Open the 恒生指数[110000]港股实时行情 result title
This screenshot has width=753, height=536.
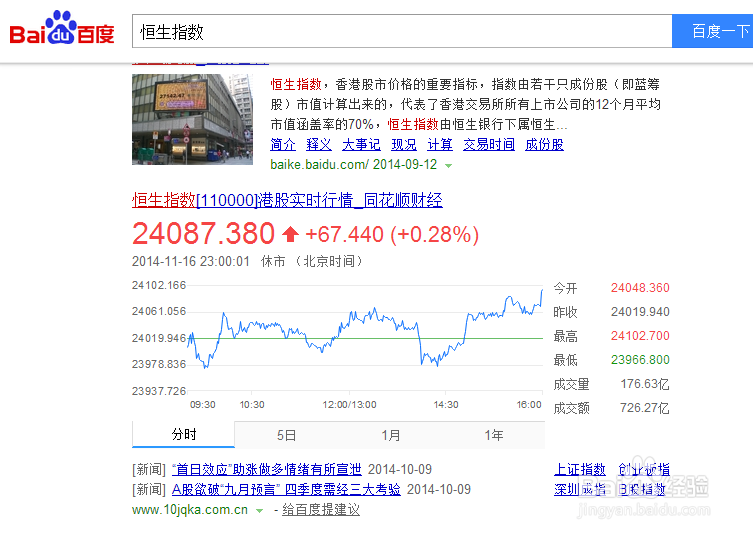pos(287,200)
